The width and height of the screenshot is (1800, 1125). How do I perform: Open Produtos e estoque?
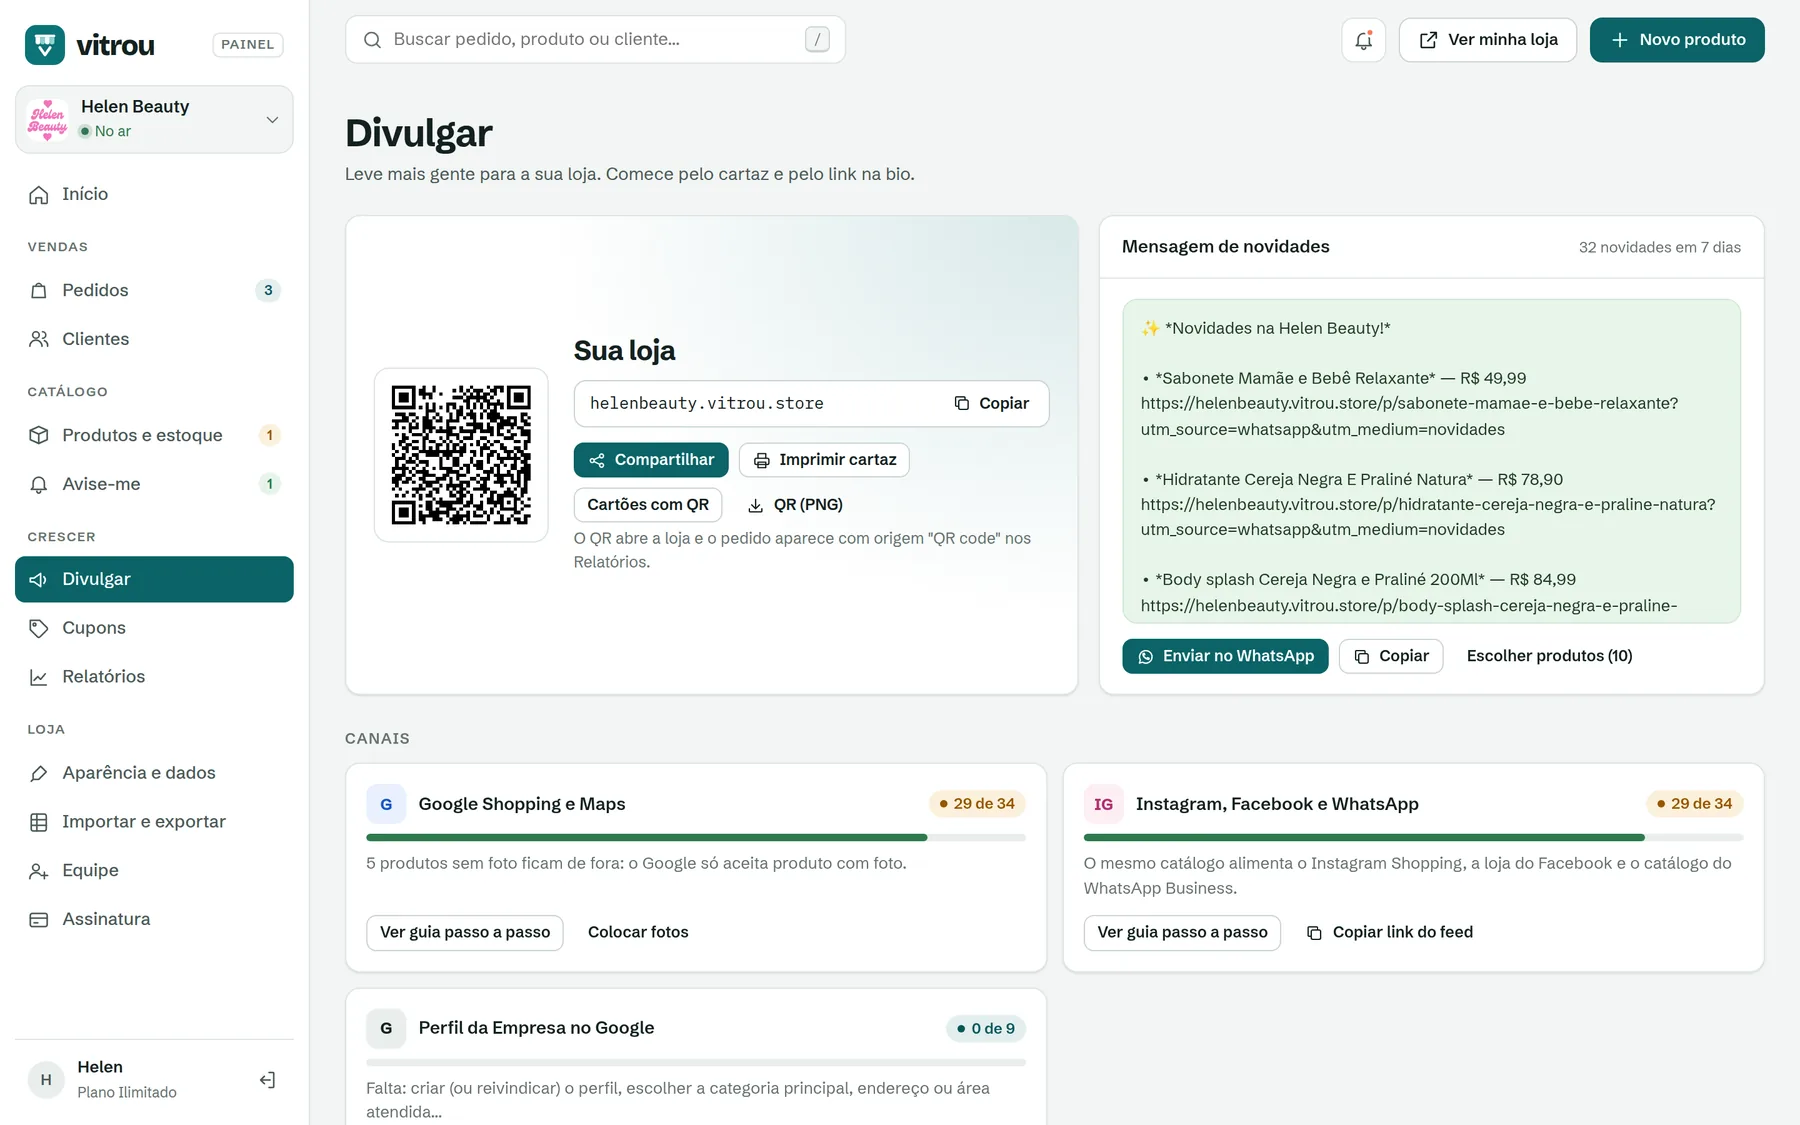click(x=154, y=435)
